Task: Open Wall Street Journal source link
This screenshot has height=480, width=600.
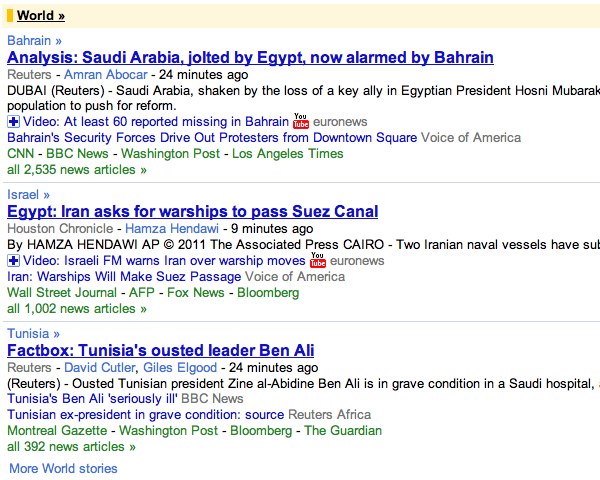Action: pyautogui.click(x=62, y=292)
